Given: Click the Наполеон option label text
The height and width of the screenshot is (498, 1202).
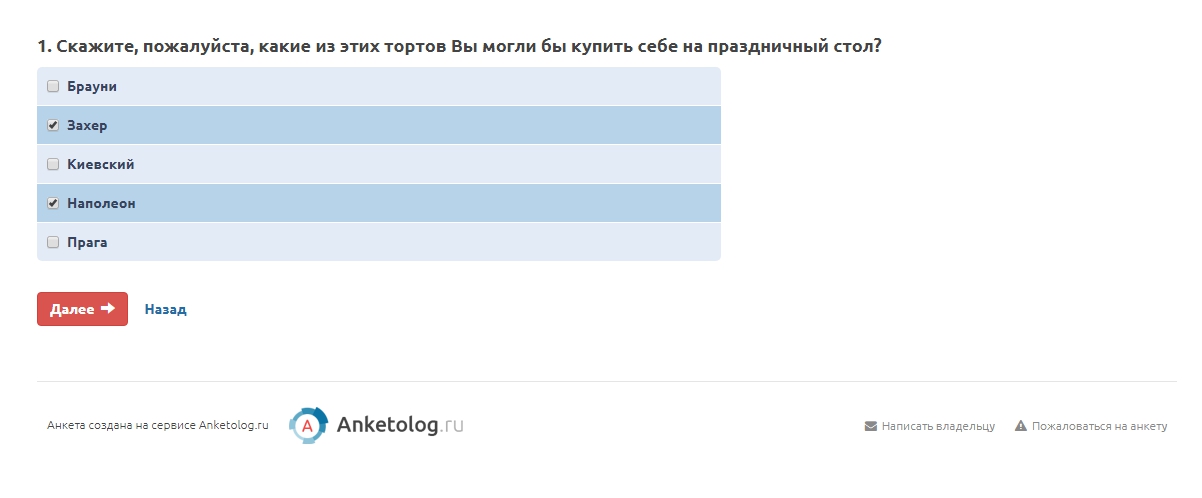Looking at the screenshot, I should [101, 203].
